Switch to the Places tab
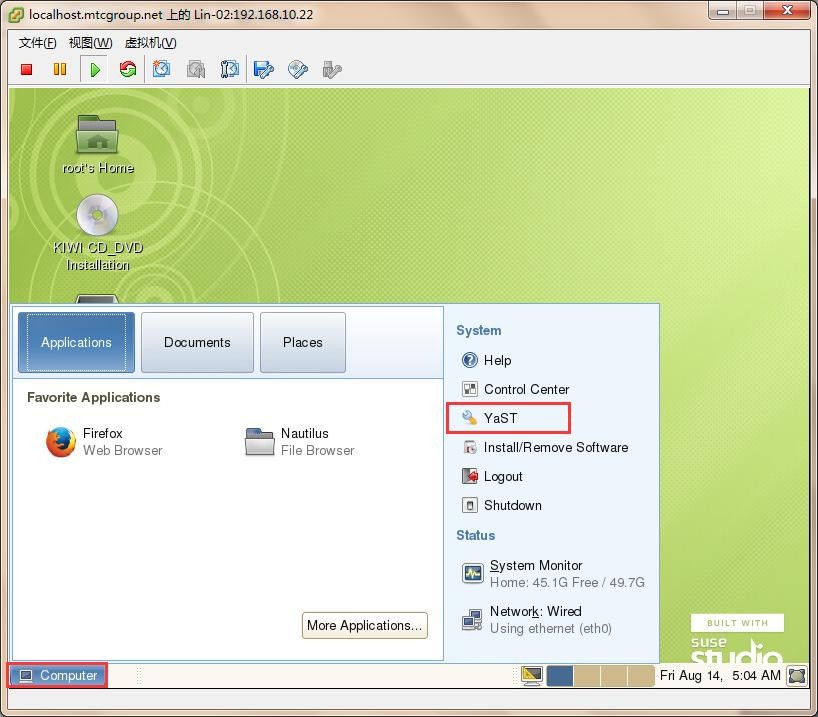This screenshot has height=717, width=818. click(x=303, y=342)
